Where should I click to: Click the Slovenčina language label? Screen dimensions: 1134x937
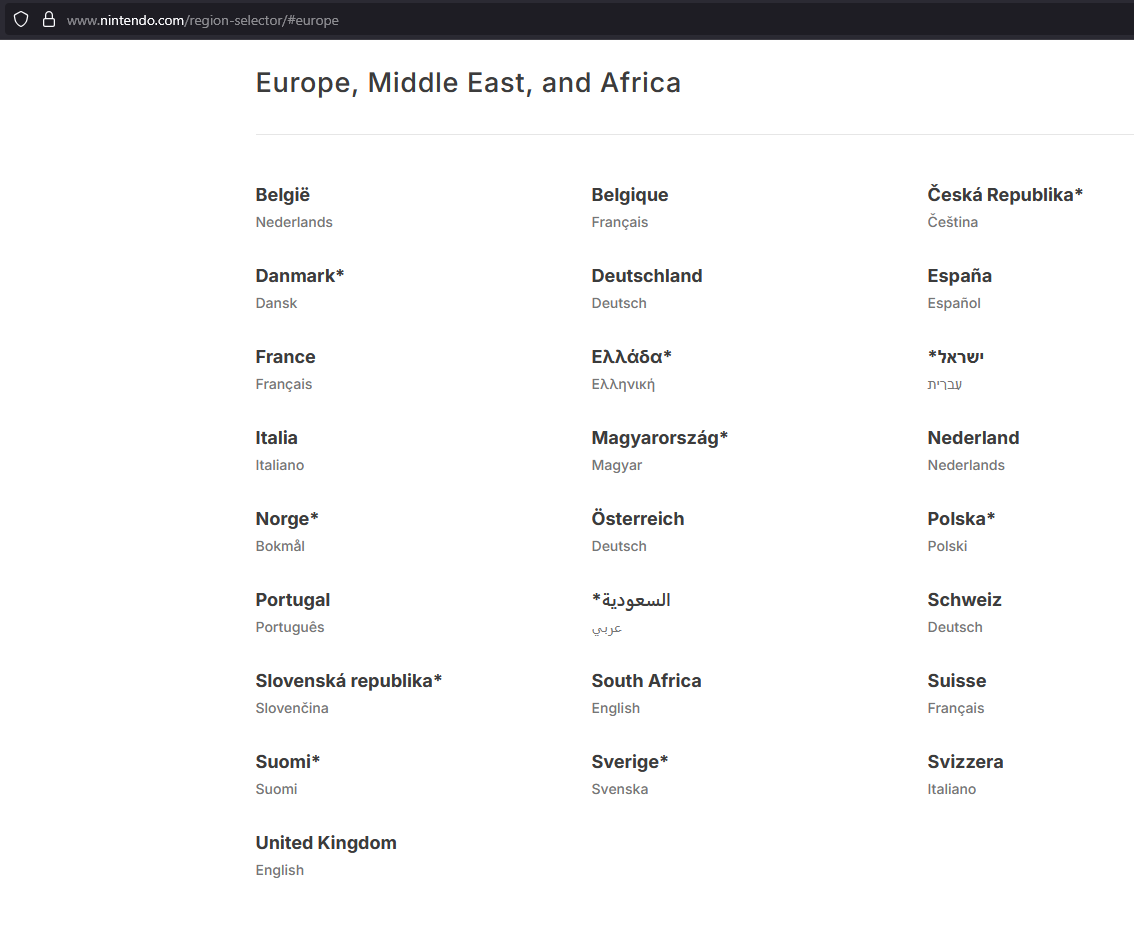tap(291, 708)
